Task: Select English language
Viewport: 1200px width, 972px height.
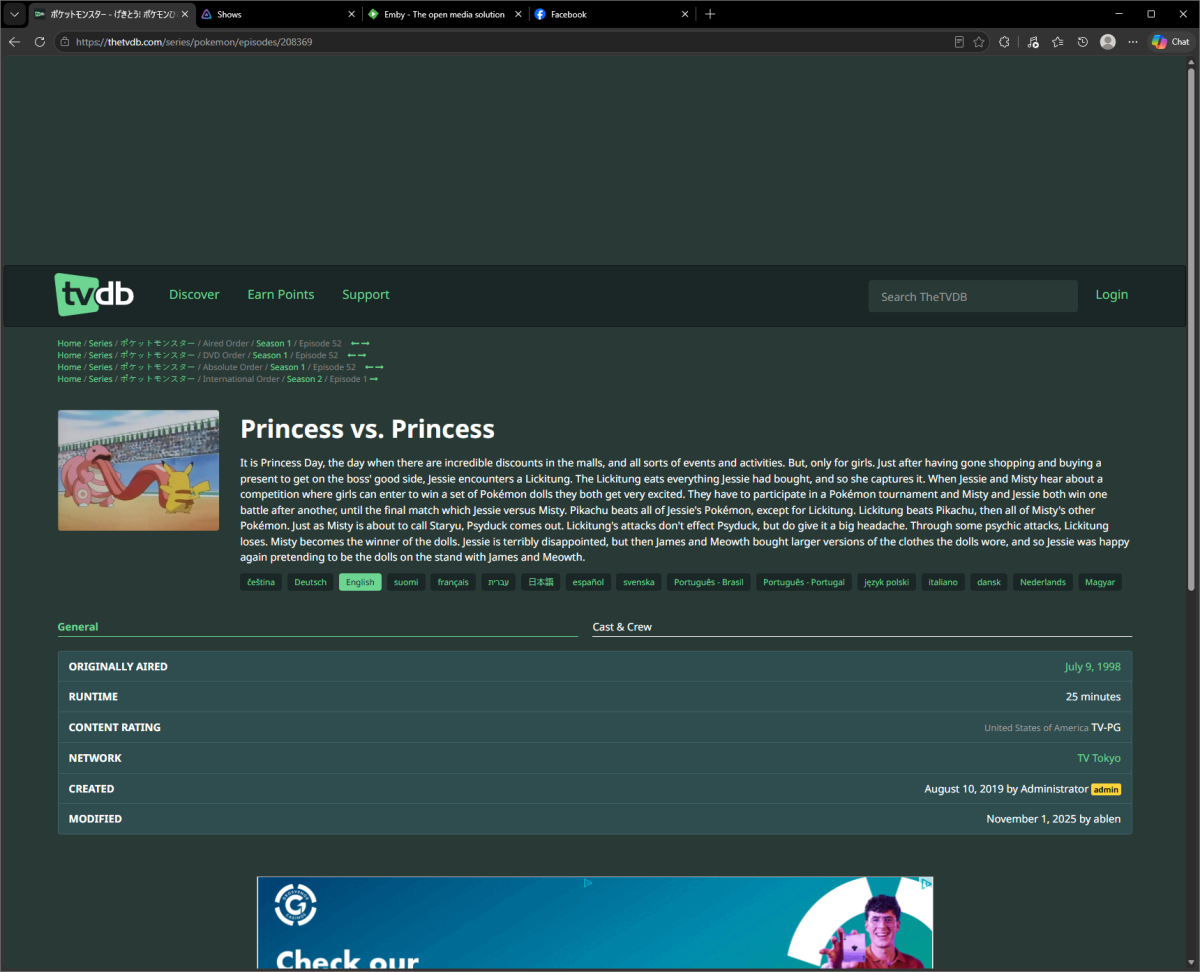Action: tap(360, 582)
